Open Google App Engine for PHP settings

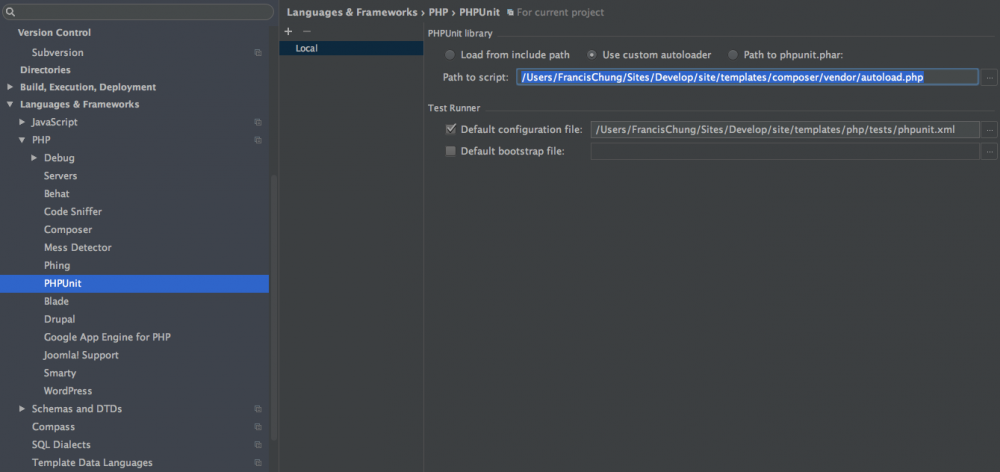(x=107, y=337)
